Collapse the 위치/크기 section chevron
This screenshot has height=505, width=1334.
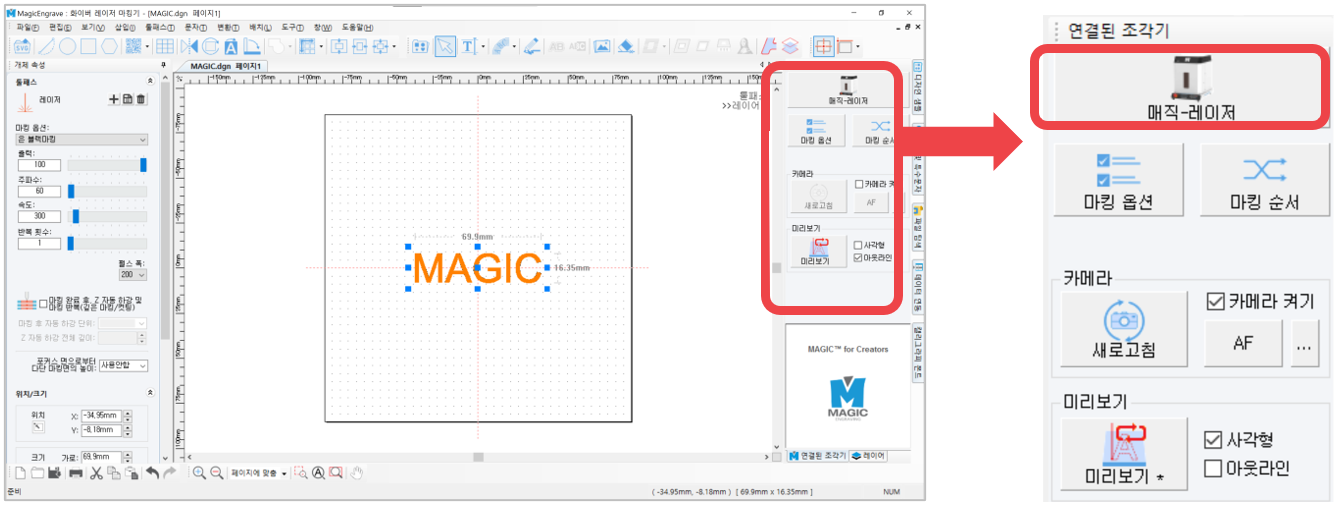(150, 394)
